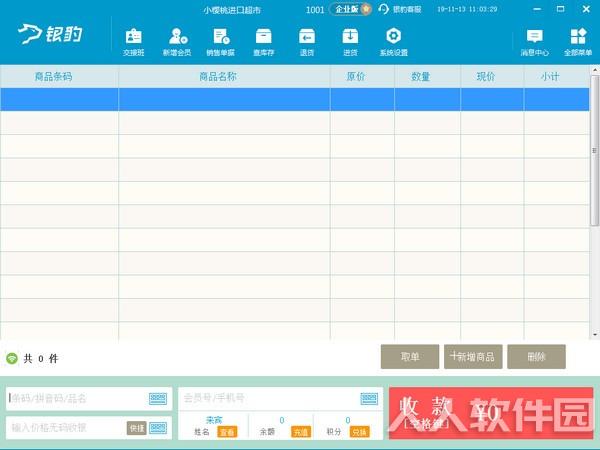Click the 快捷 shortcut button
600x450 pixels.
point(137,428)
